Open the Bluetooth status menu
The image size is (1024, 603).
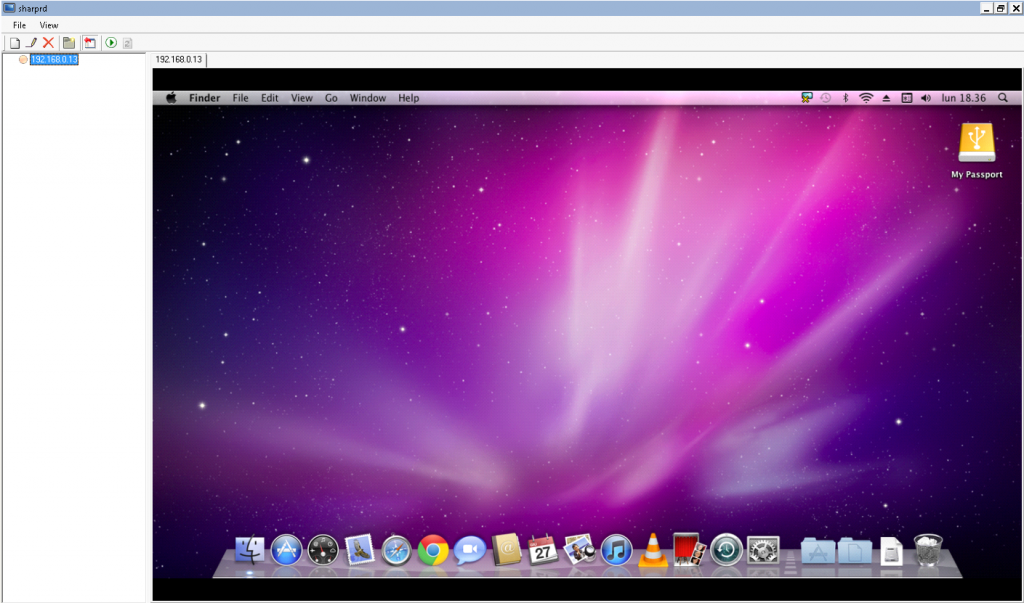tap(845, 98)
